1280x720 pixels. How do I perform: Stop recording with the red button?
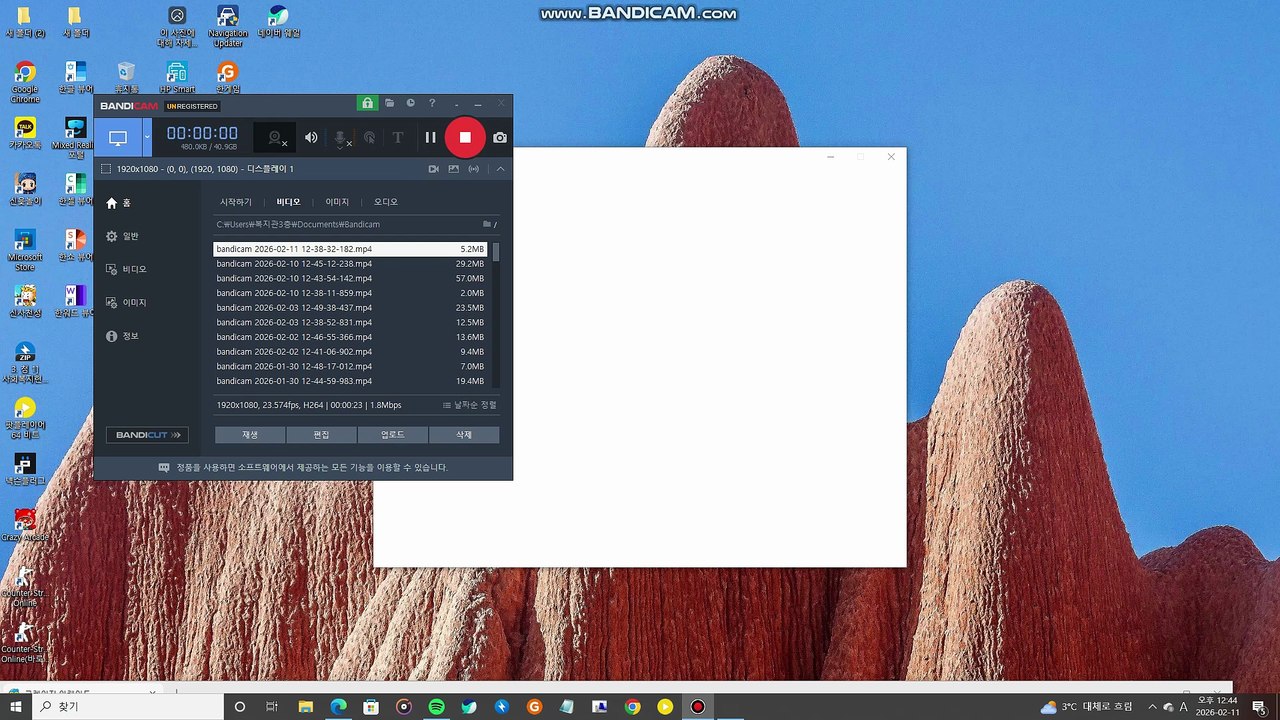465,138
